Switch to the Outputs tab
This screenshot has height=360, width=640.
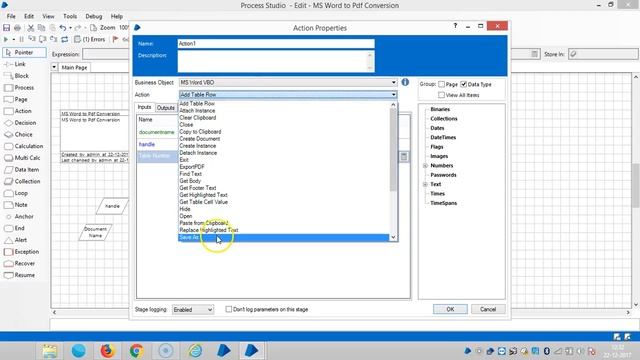pyautogui.click(x=166, y=108)
